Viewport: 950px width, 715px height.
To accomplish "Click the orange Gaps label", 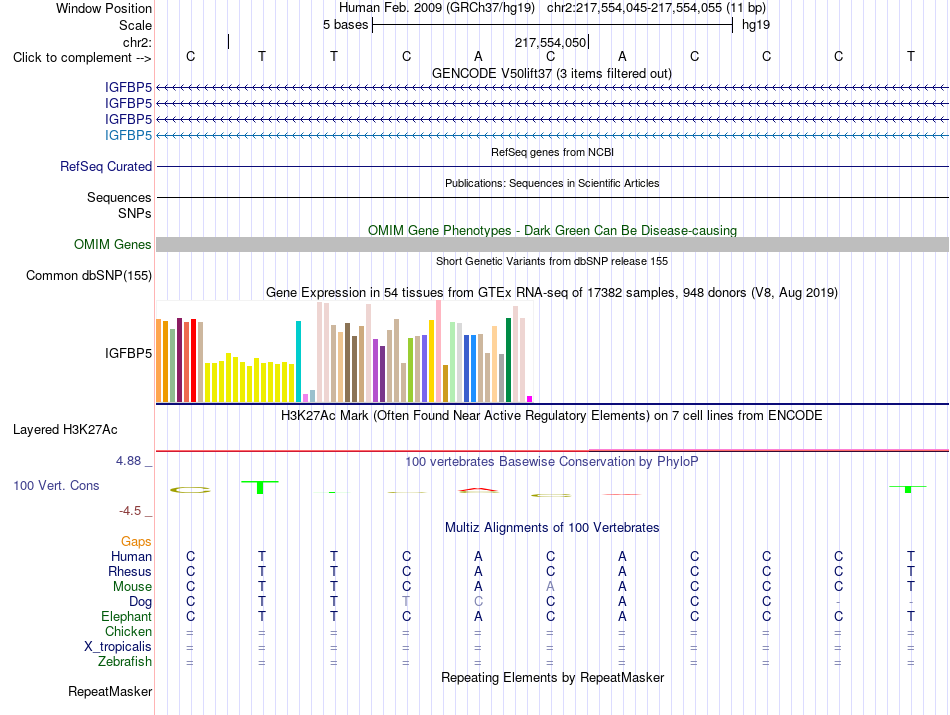I will click(136, 541).
